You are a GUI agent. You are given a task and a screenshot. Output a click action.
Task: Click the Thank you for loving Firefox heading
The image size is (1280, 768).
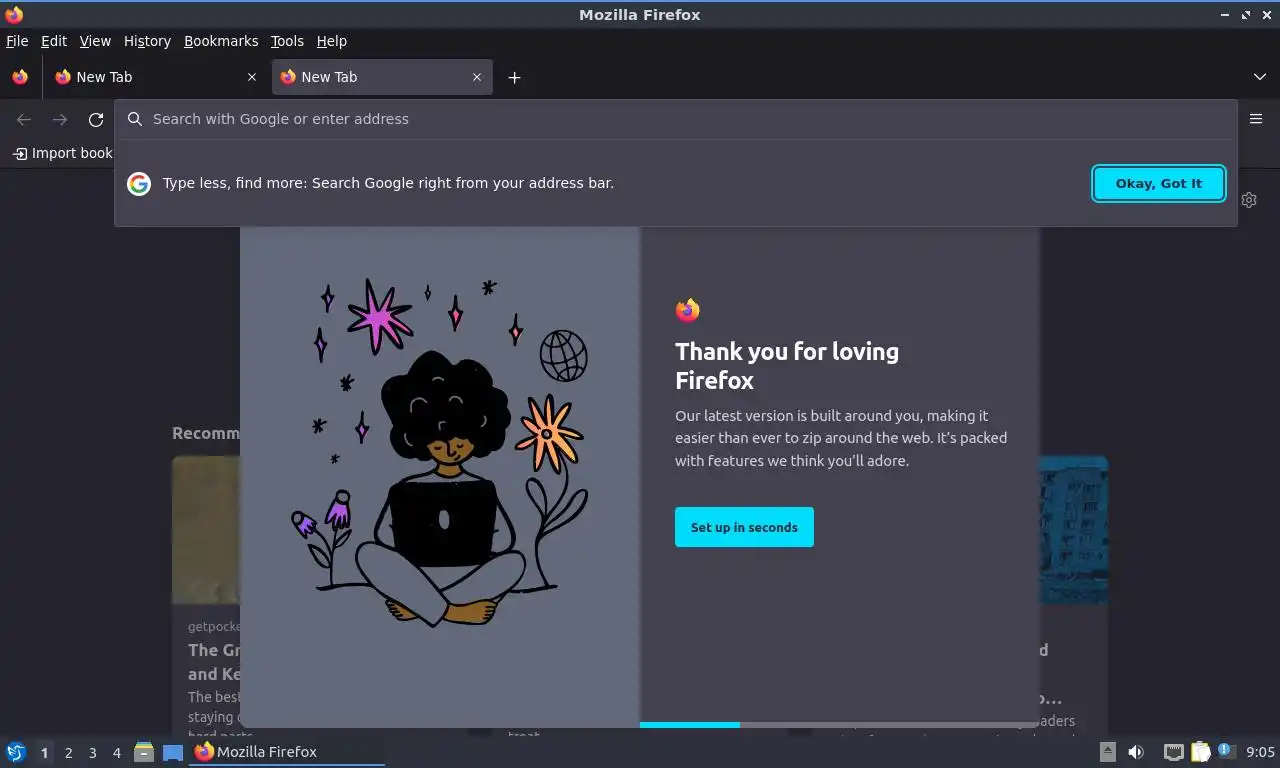tap(787, 366)
